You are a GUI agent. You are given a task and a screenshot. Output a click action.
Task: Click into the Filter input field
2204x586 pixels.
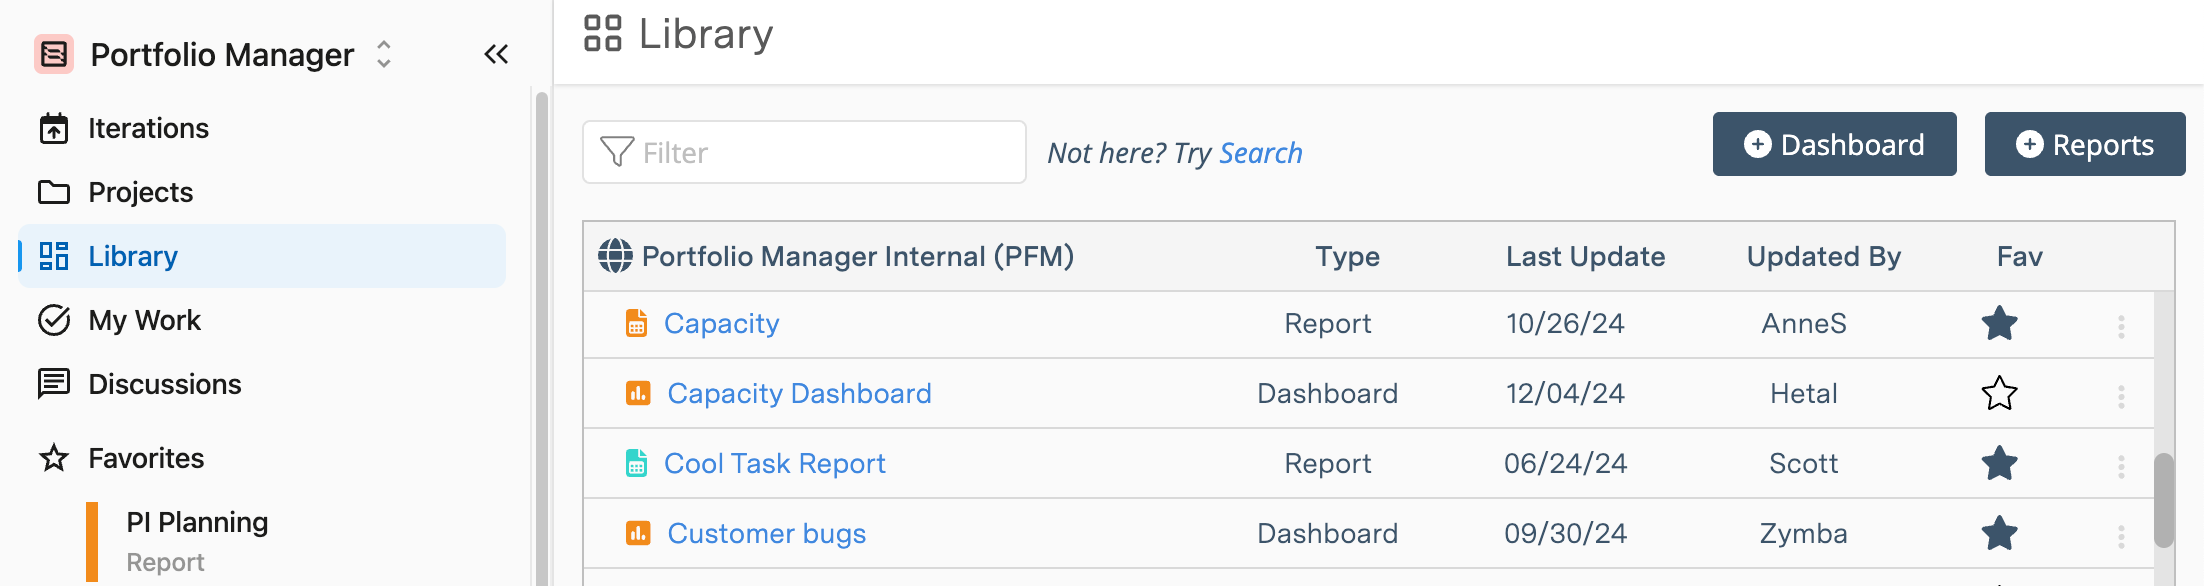click(x=820, y=153)
